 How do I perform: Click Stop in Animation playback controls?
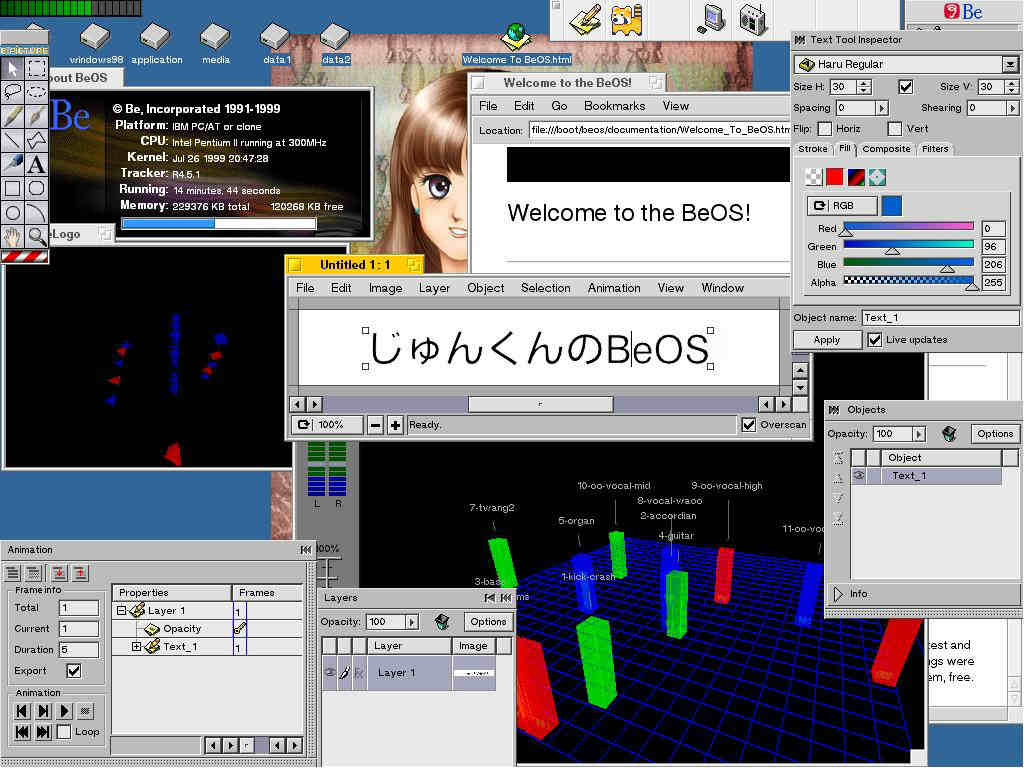(86, 711)
